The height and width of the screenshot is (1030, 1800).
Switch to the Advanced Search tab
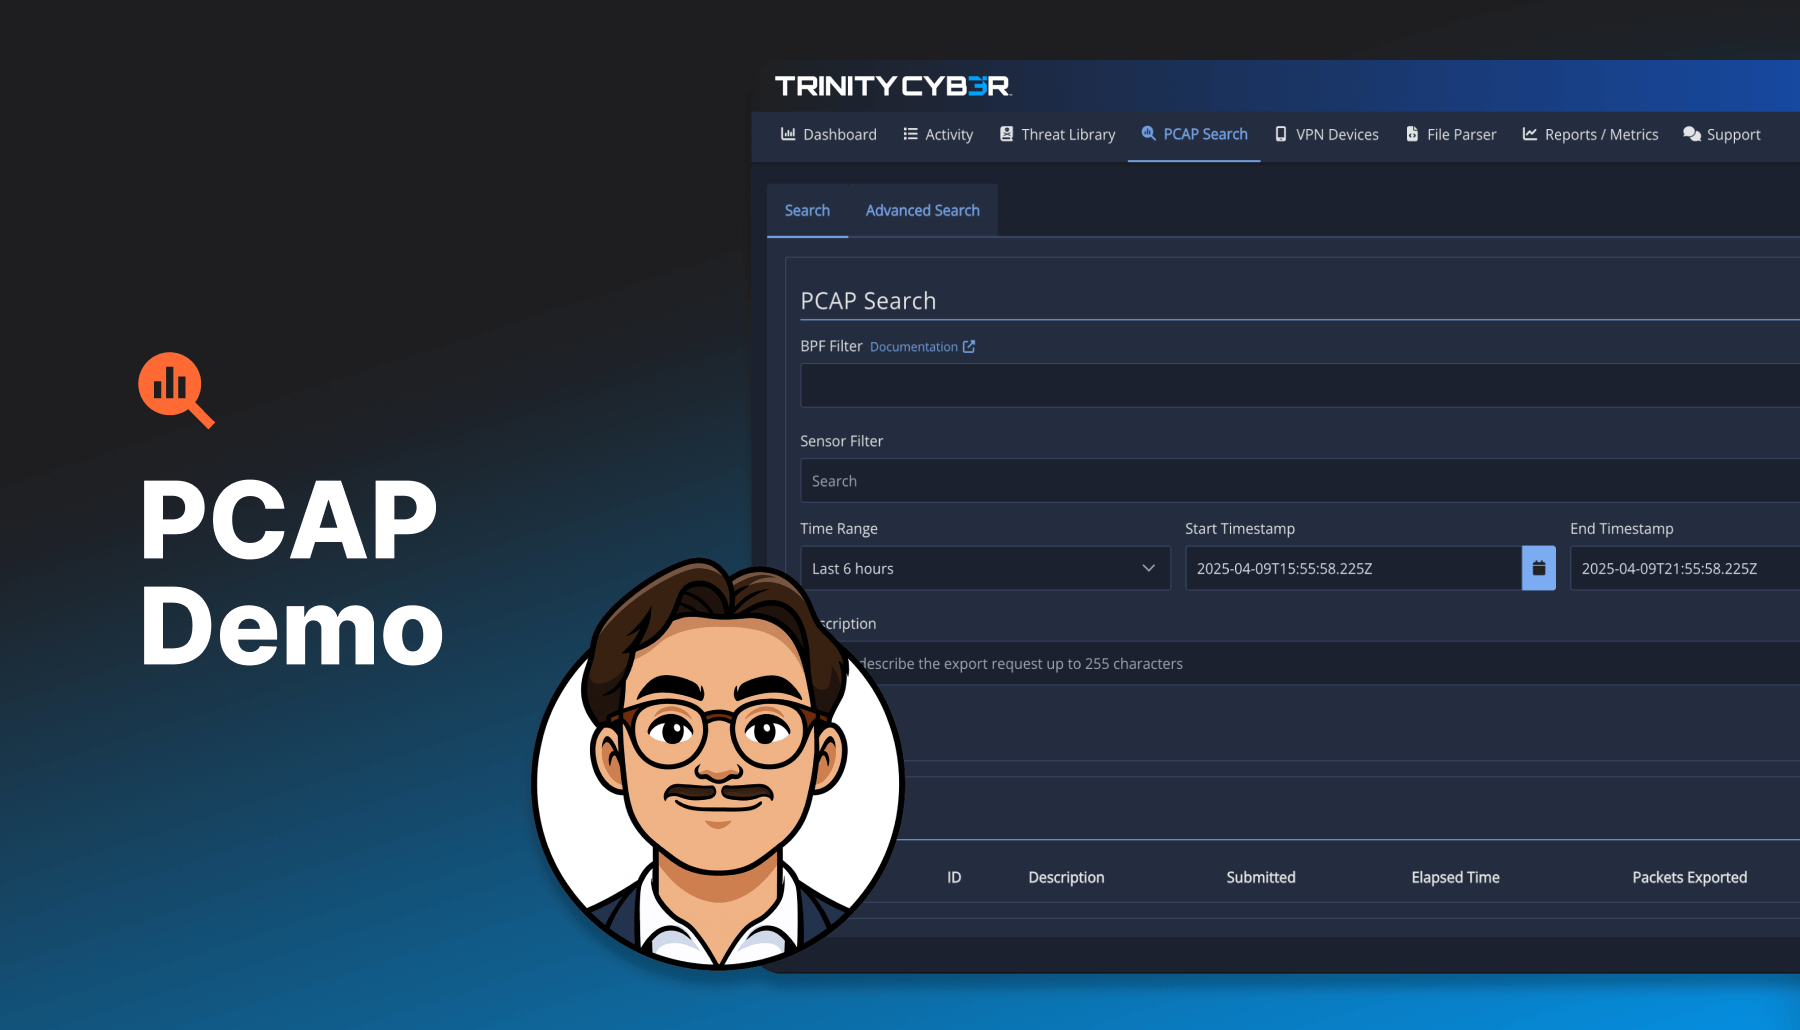click(x=922, y=210)
